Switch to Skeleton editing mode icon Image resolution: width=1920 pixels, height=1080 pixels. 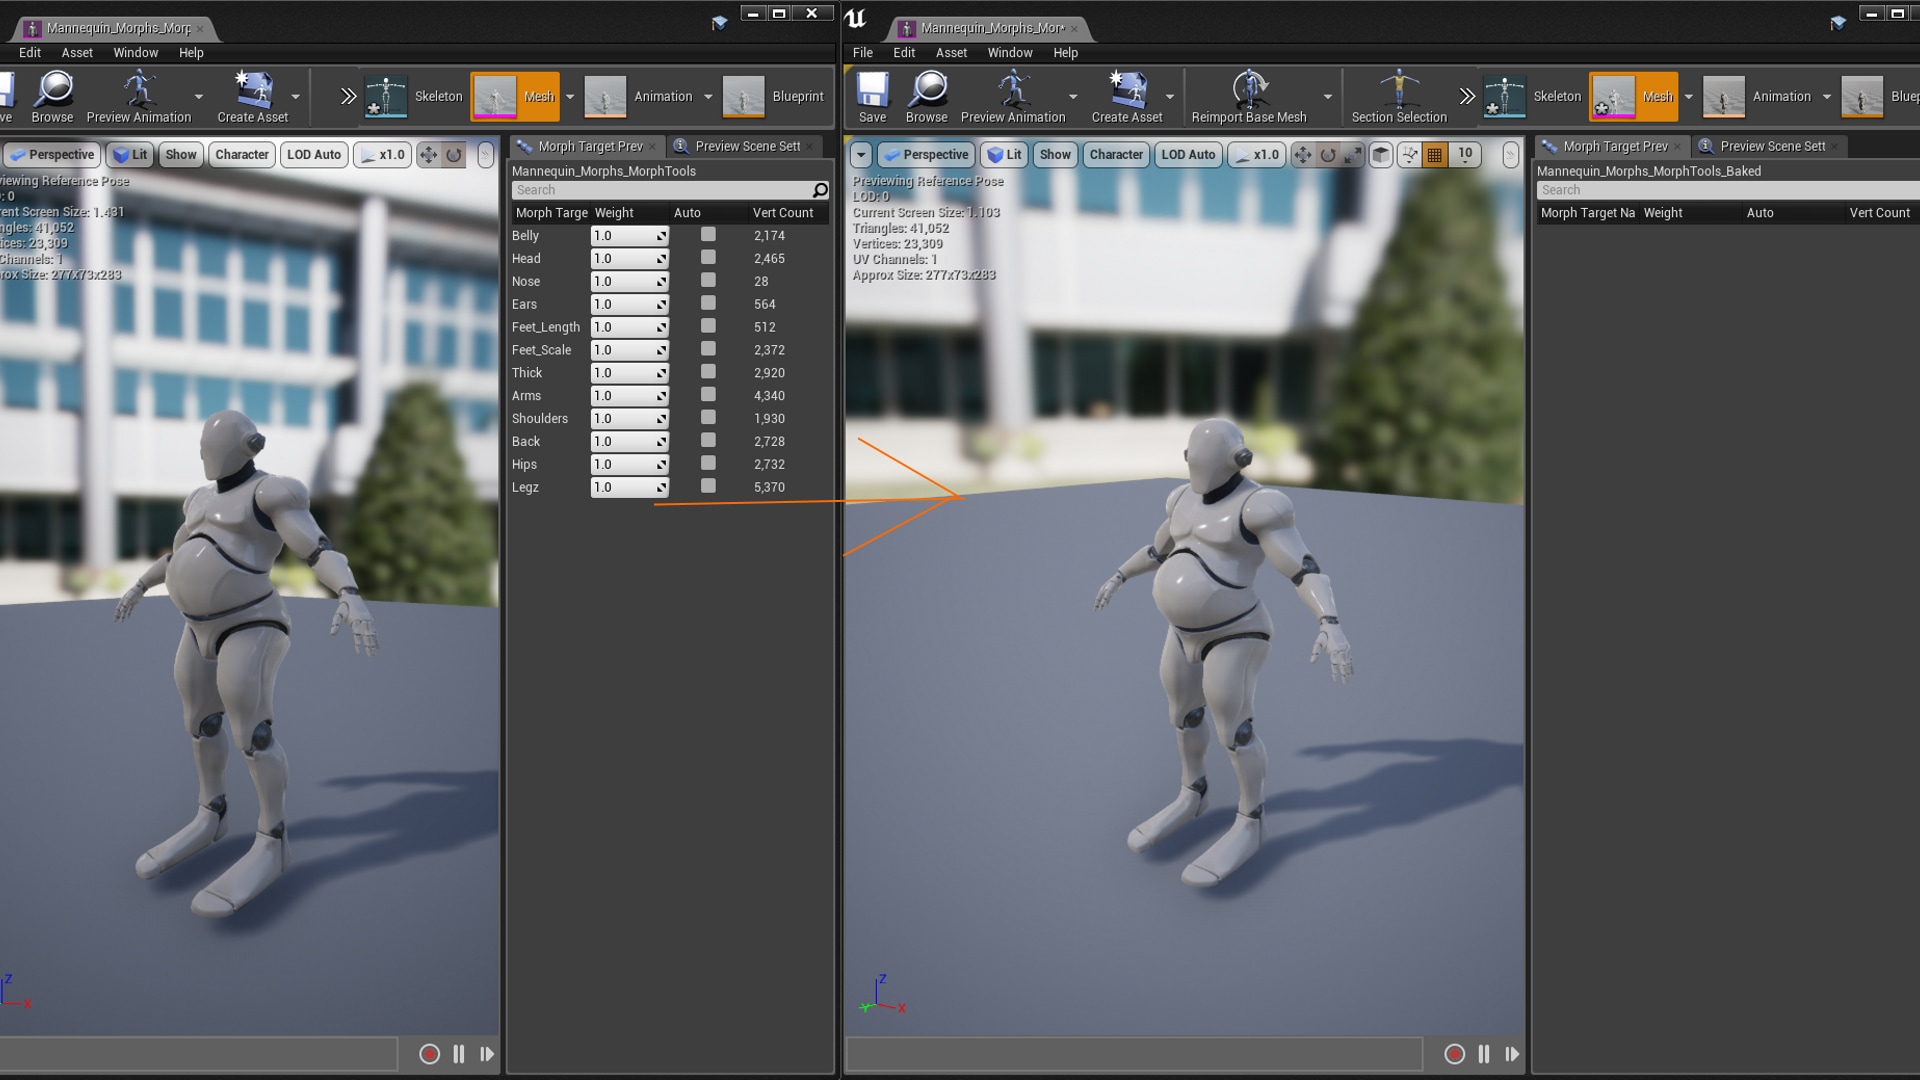coord(1505,95)
